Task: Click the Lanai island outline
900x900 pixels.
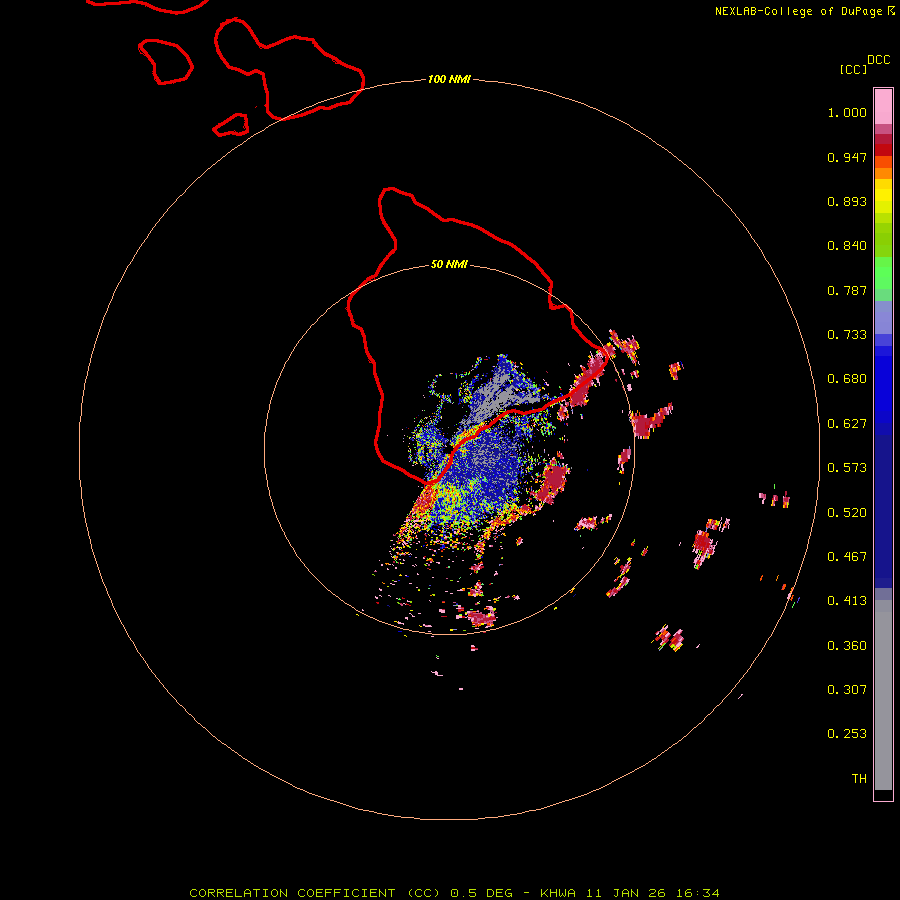Action: point(165,61)
